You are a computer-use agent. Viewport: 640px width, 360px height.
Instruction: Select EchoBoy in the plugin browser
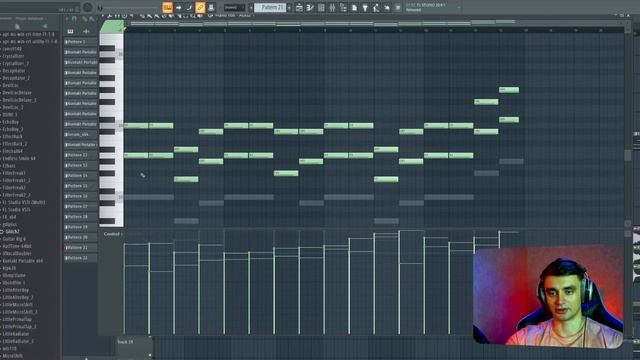pyautogui.click(x=10, y=122)
